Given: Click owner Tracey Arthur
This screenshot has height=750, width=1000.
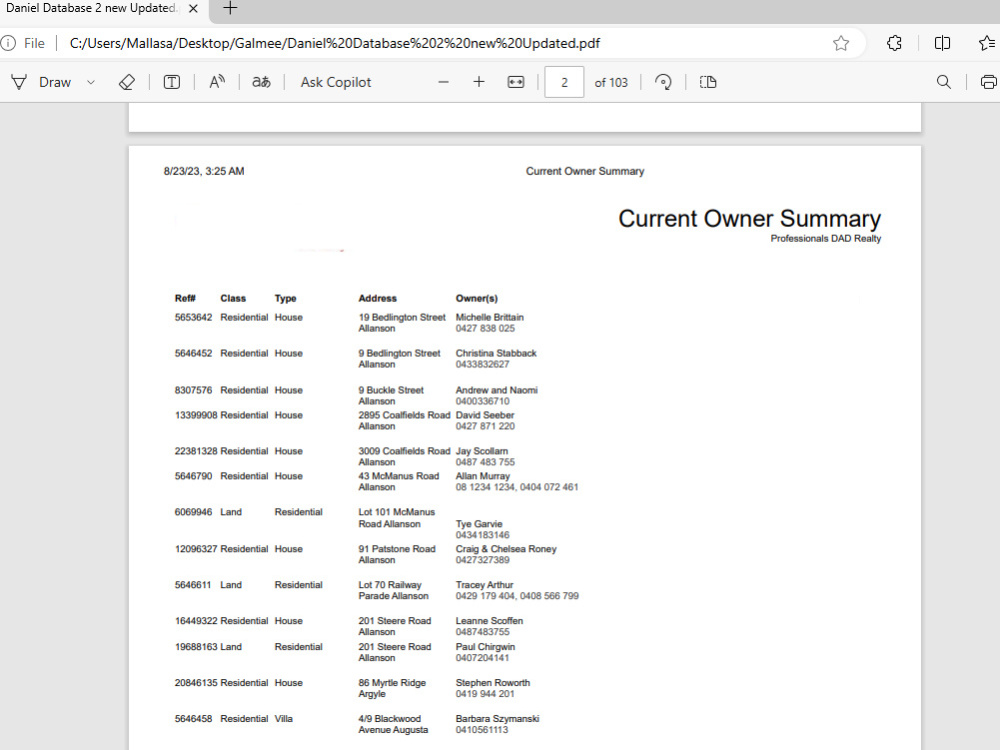Looking at the screenshot, I should (x=484, y=584).
